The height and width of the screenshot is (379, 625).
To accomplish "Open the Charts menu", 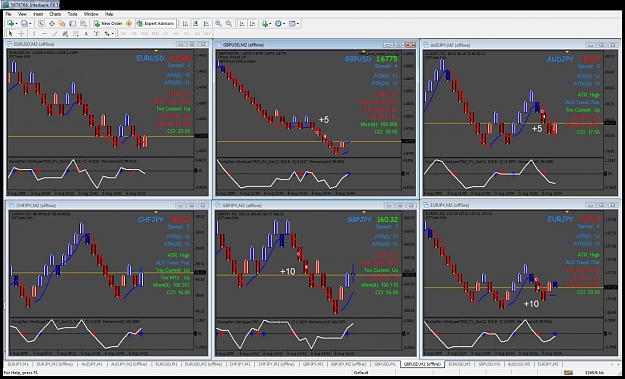I will pos(55,14).
